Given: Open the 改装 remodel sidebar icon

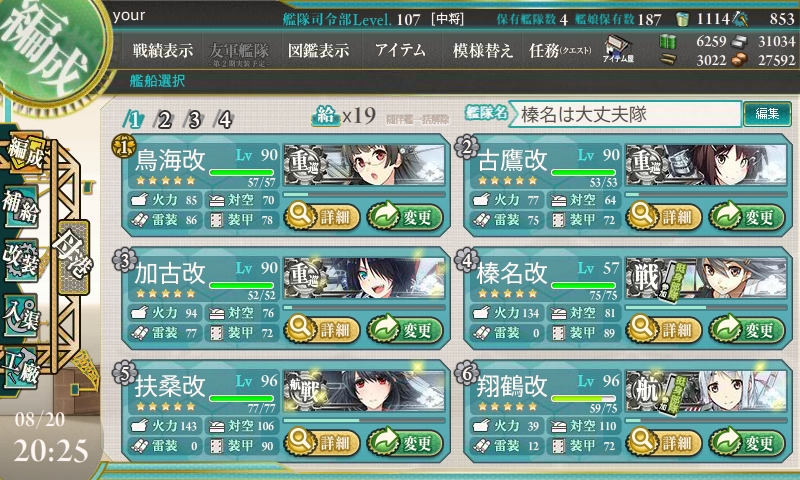Looking at the screenshot, I should click(21, 260).
